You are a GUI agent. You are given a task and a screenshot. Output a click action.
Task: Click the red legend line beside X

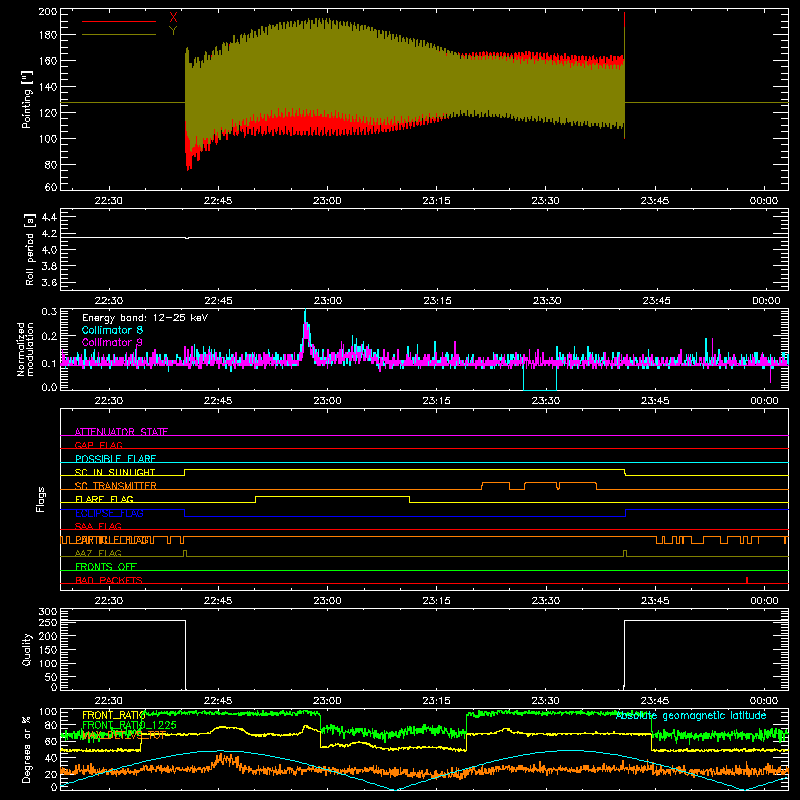119,21
